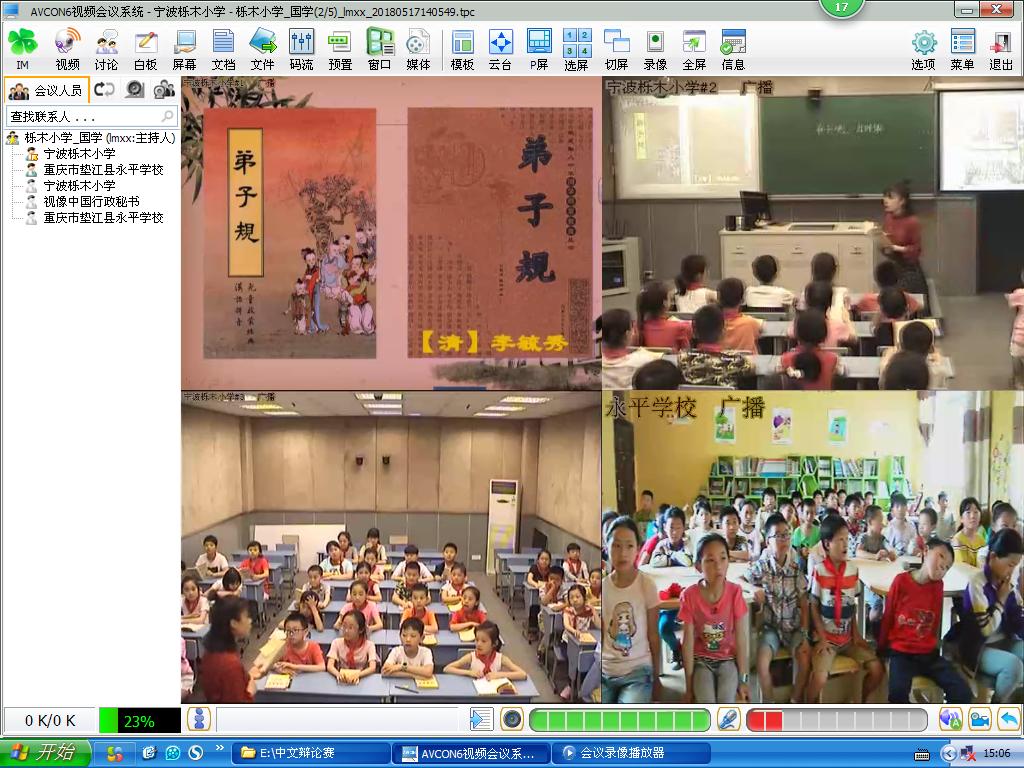Click the keyboard icon in system tray

(921, 754)
